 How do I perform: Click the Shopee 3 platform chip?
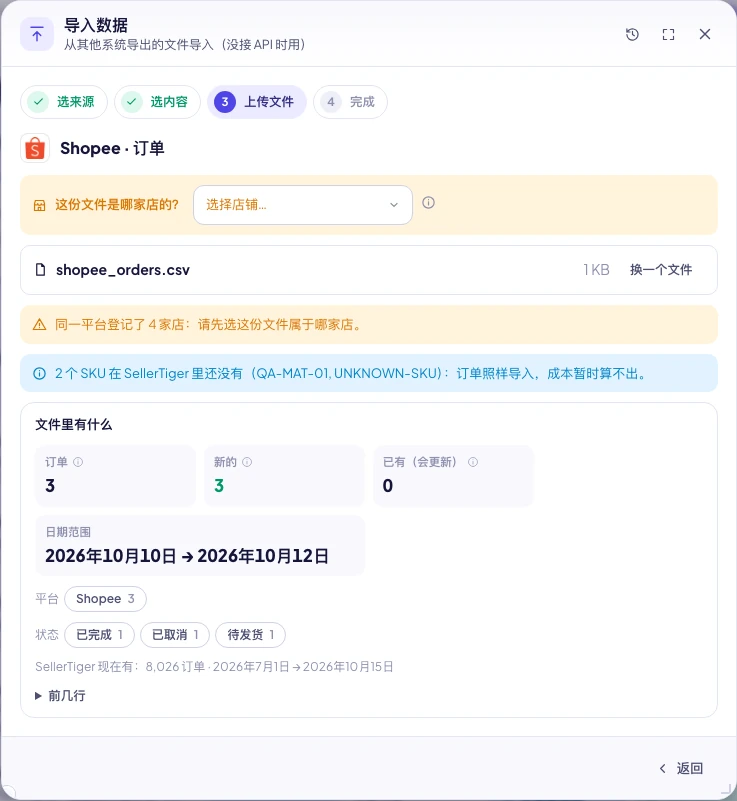click(105, 599)
